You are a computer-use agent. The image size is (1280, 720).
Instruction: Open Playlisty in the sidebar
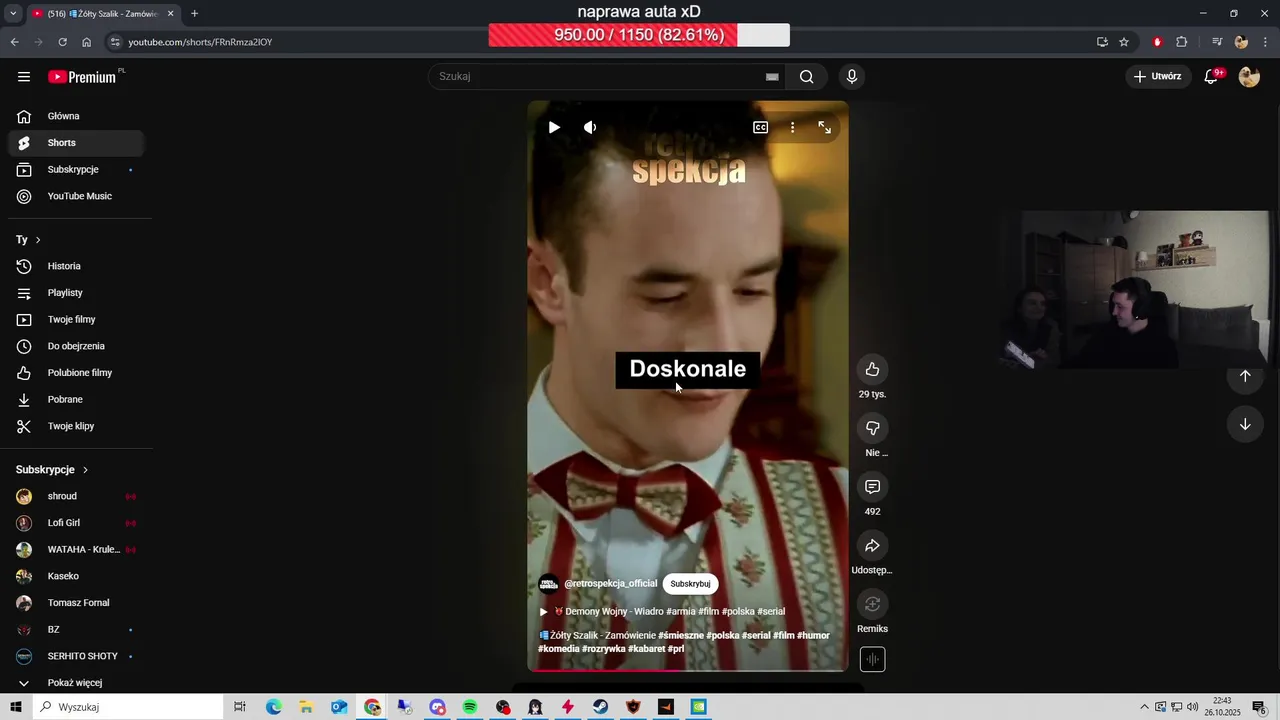75,293
